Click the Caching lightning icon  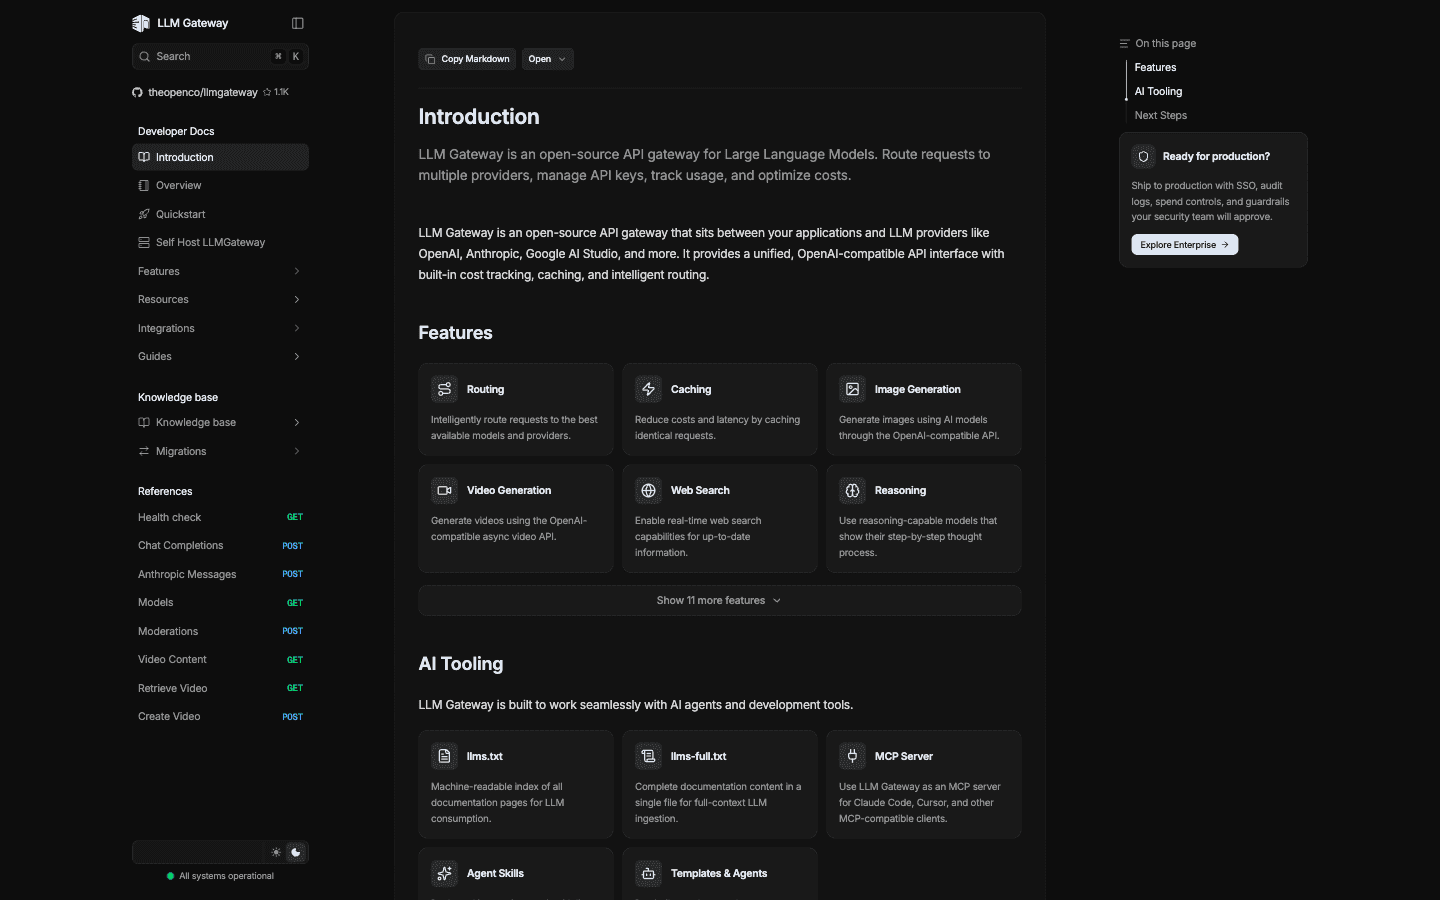click(x=649, y=389)
